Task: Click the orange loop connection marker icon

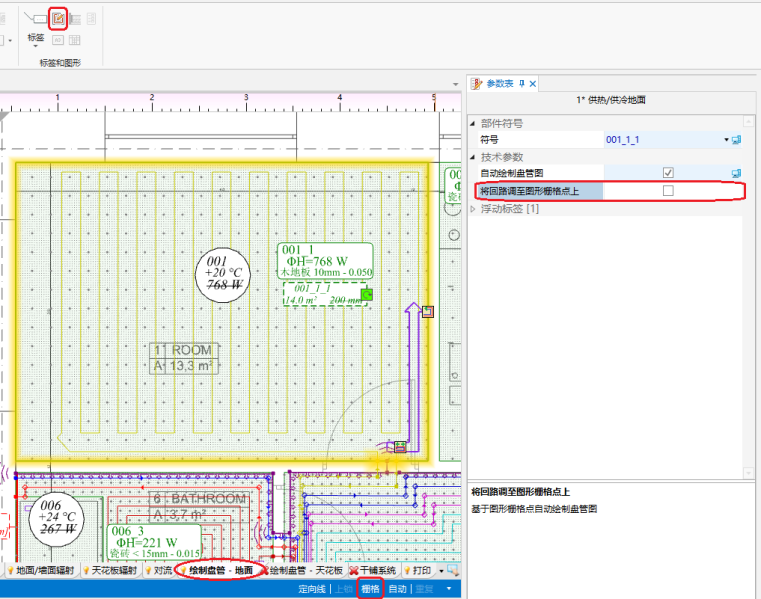Action: (428, 312)
